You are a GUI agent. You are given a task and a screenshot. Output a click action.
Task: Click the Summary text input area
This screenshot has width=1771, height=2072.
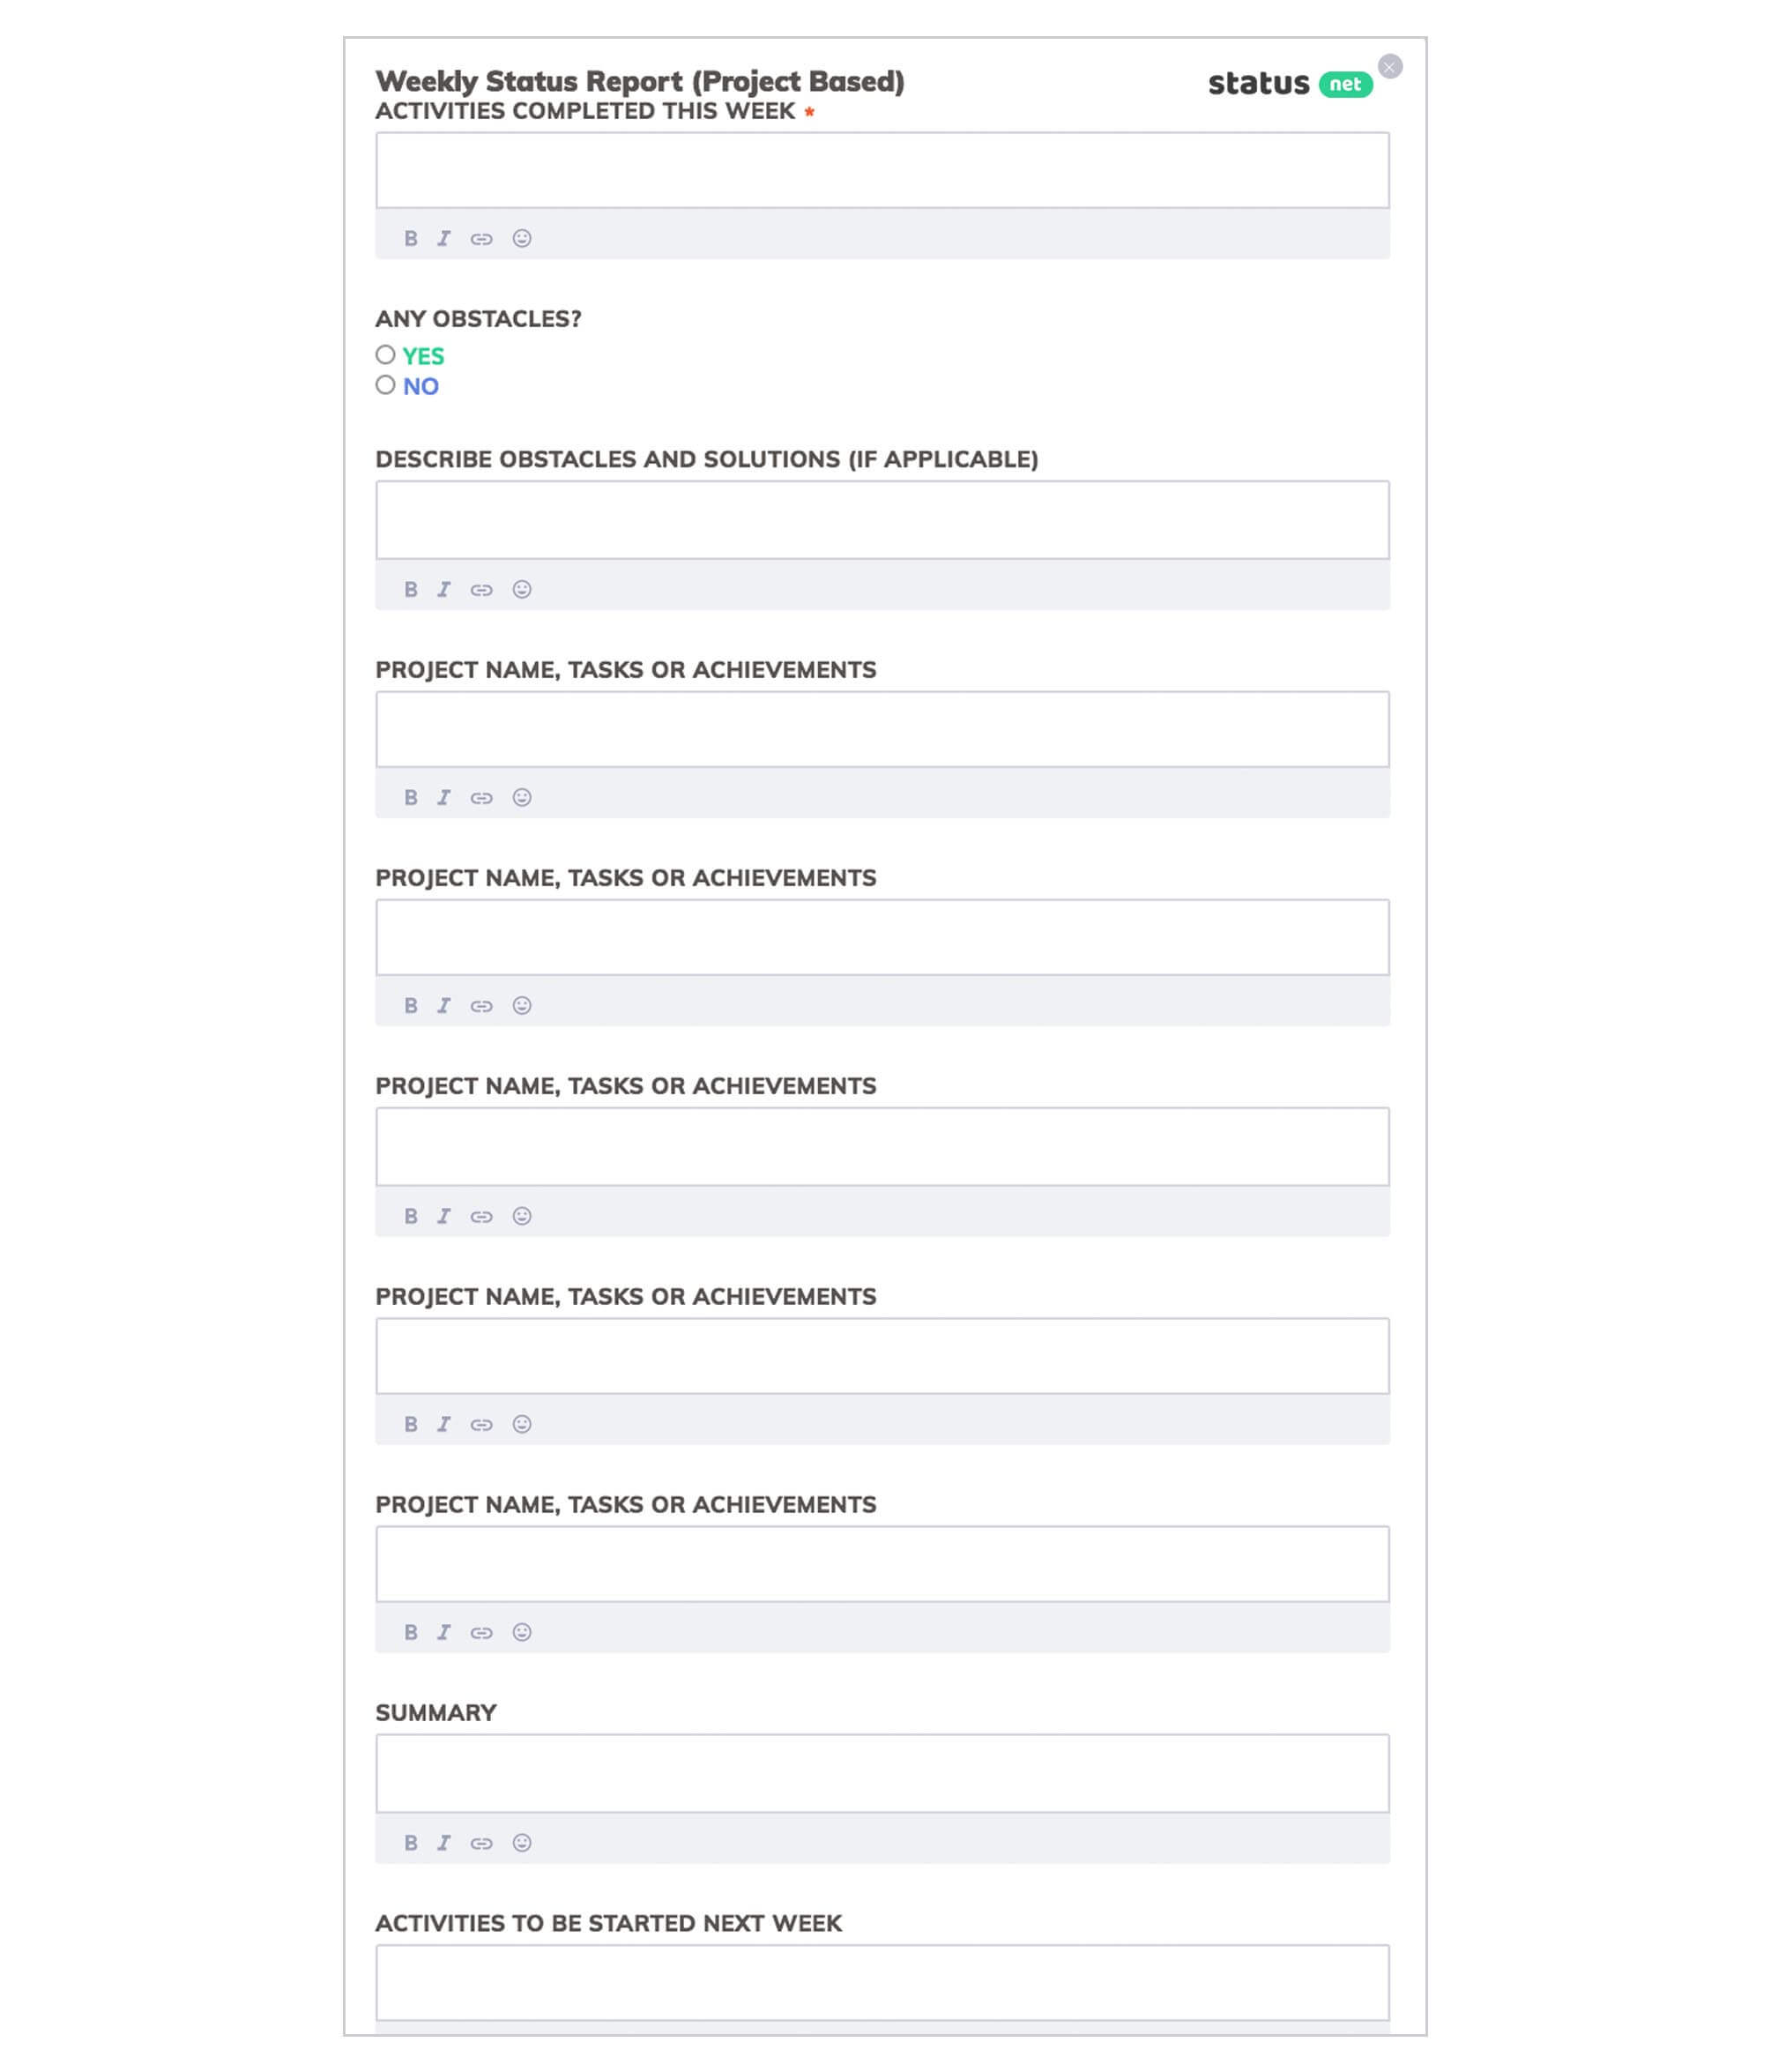tap(882, 1771)
